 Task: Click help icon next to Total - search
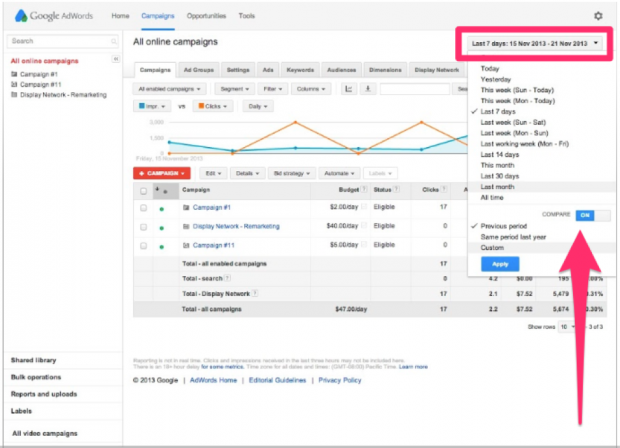click(227, 278)
